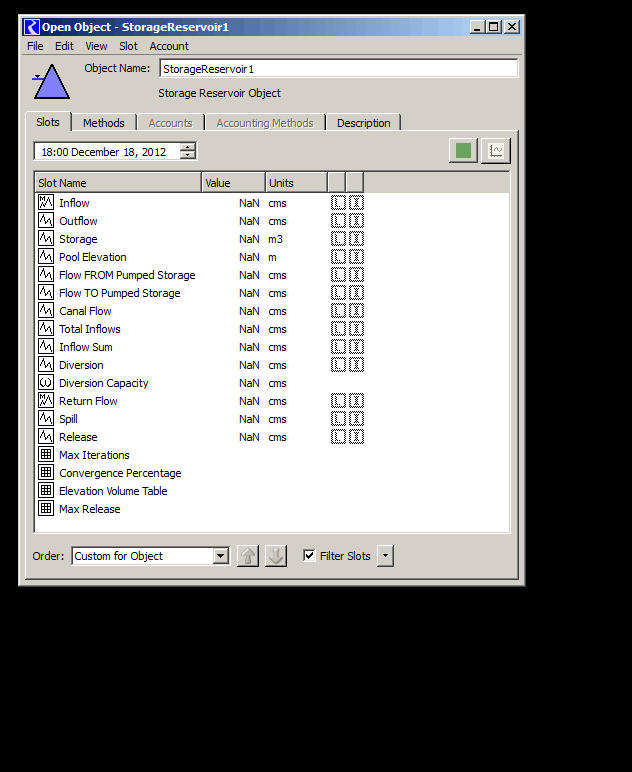
Task: Click the plot slots chart button
Action: [496, 151]
